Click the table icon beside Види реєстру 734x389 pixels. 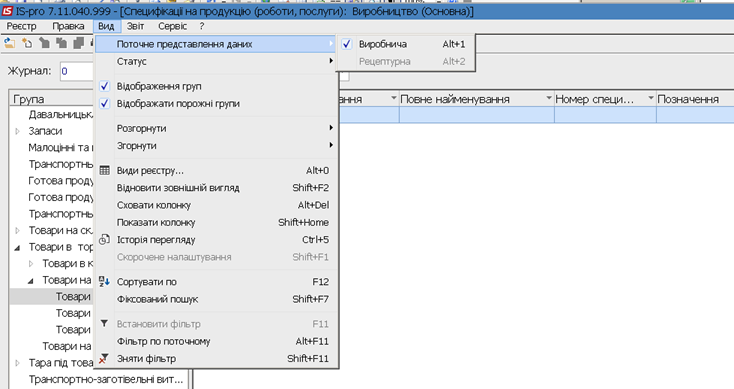click(x=104, y=170)
